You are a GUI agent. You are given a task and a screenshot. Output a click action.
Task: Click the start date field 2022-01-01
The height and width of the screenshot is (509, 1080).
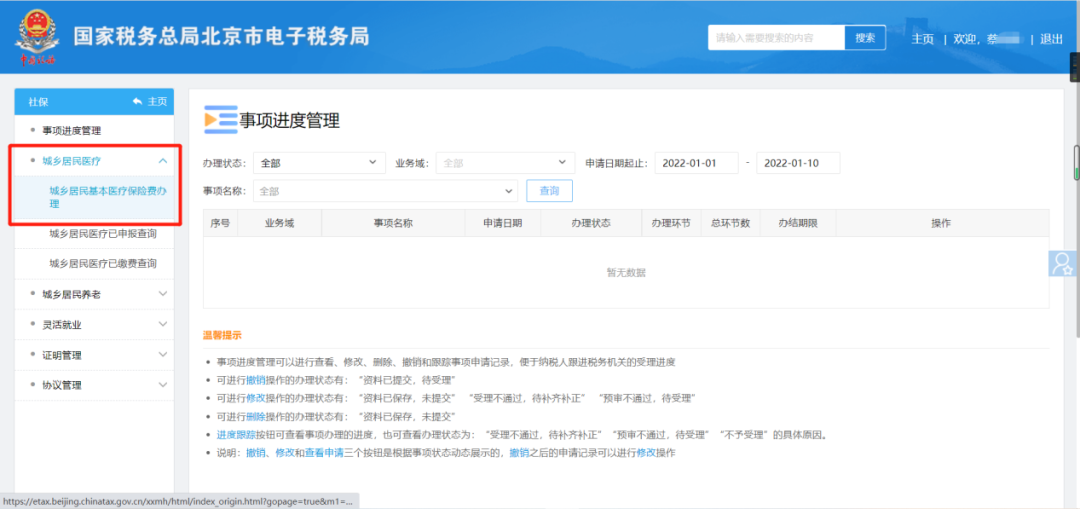pyautogui.click(x=696, y=163)
